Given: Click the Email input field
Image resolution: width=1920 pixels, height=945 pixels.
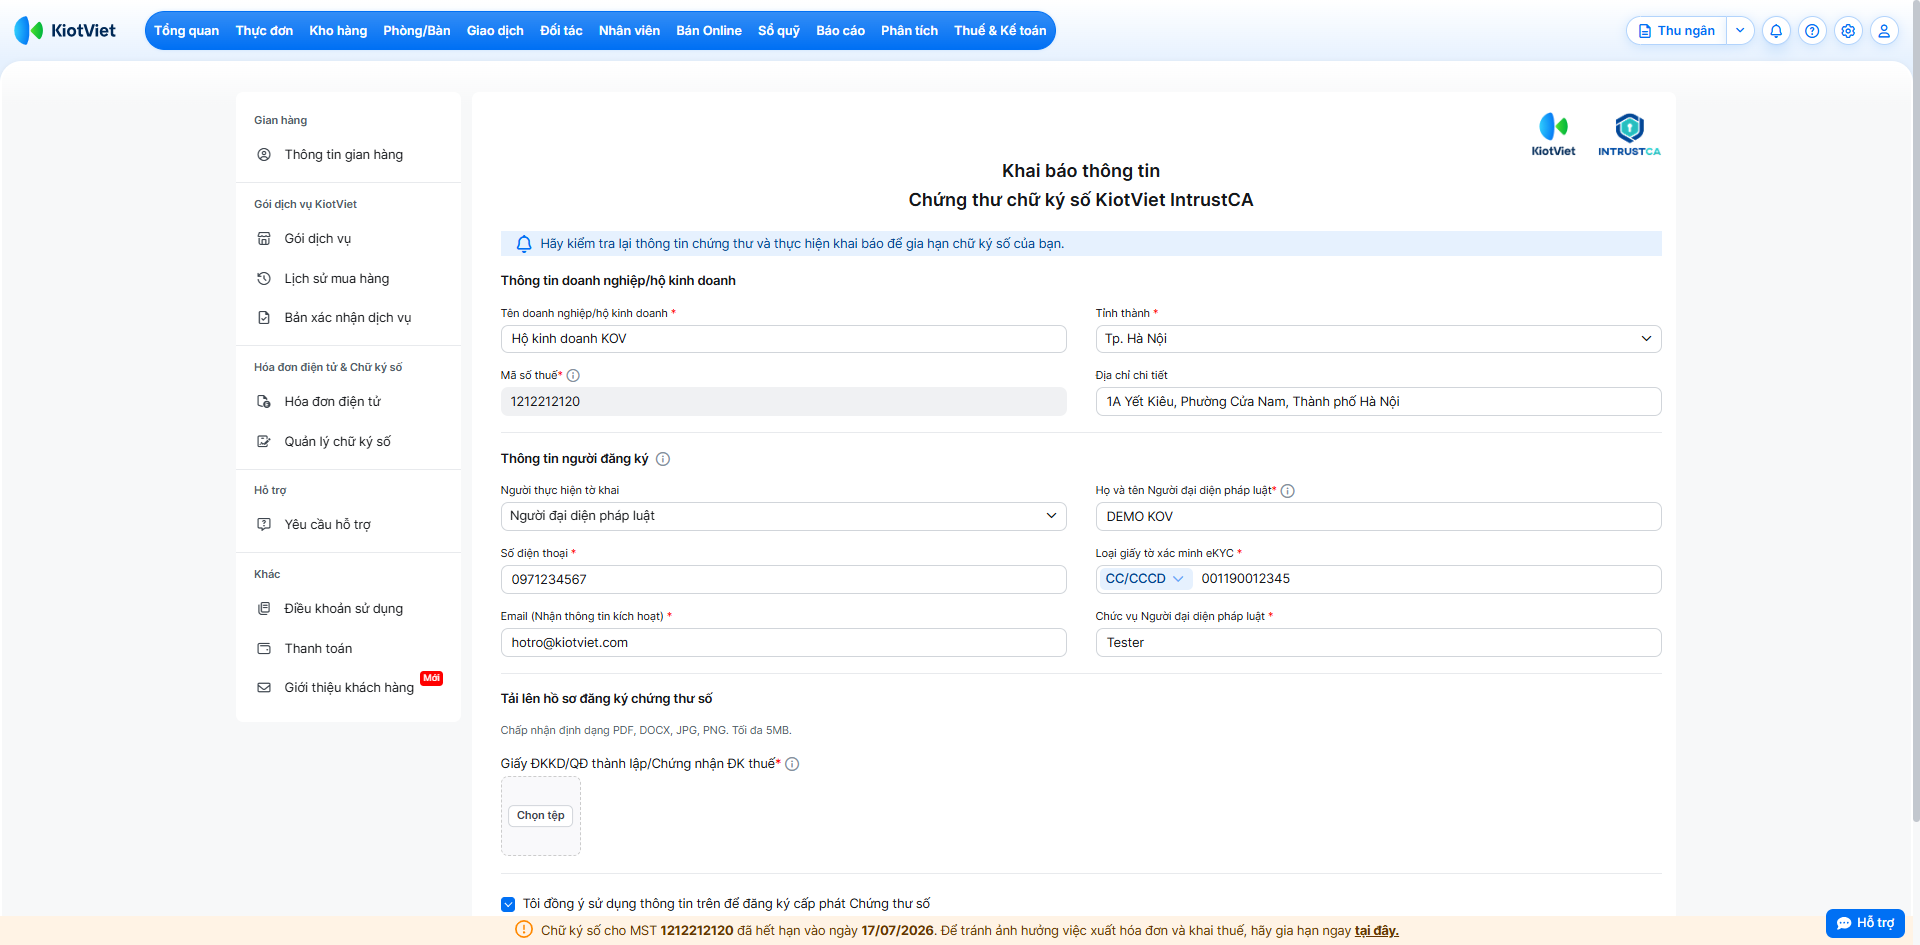Looking at the screenshot, I should click(x=783, y=643).
